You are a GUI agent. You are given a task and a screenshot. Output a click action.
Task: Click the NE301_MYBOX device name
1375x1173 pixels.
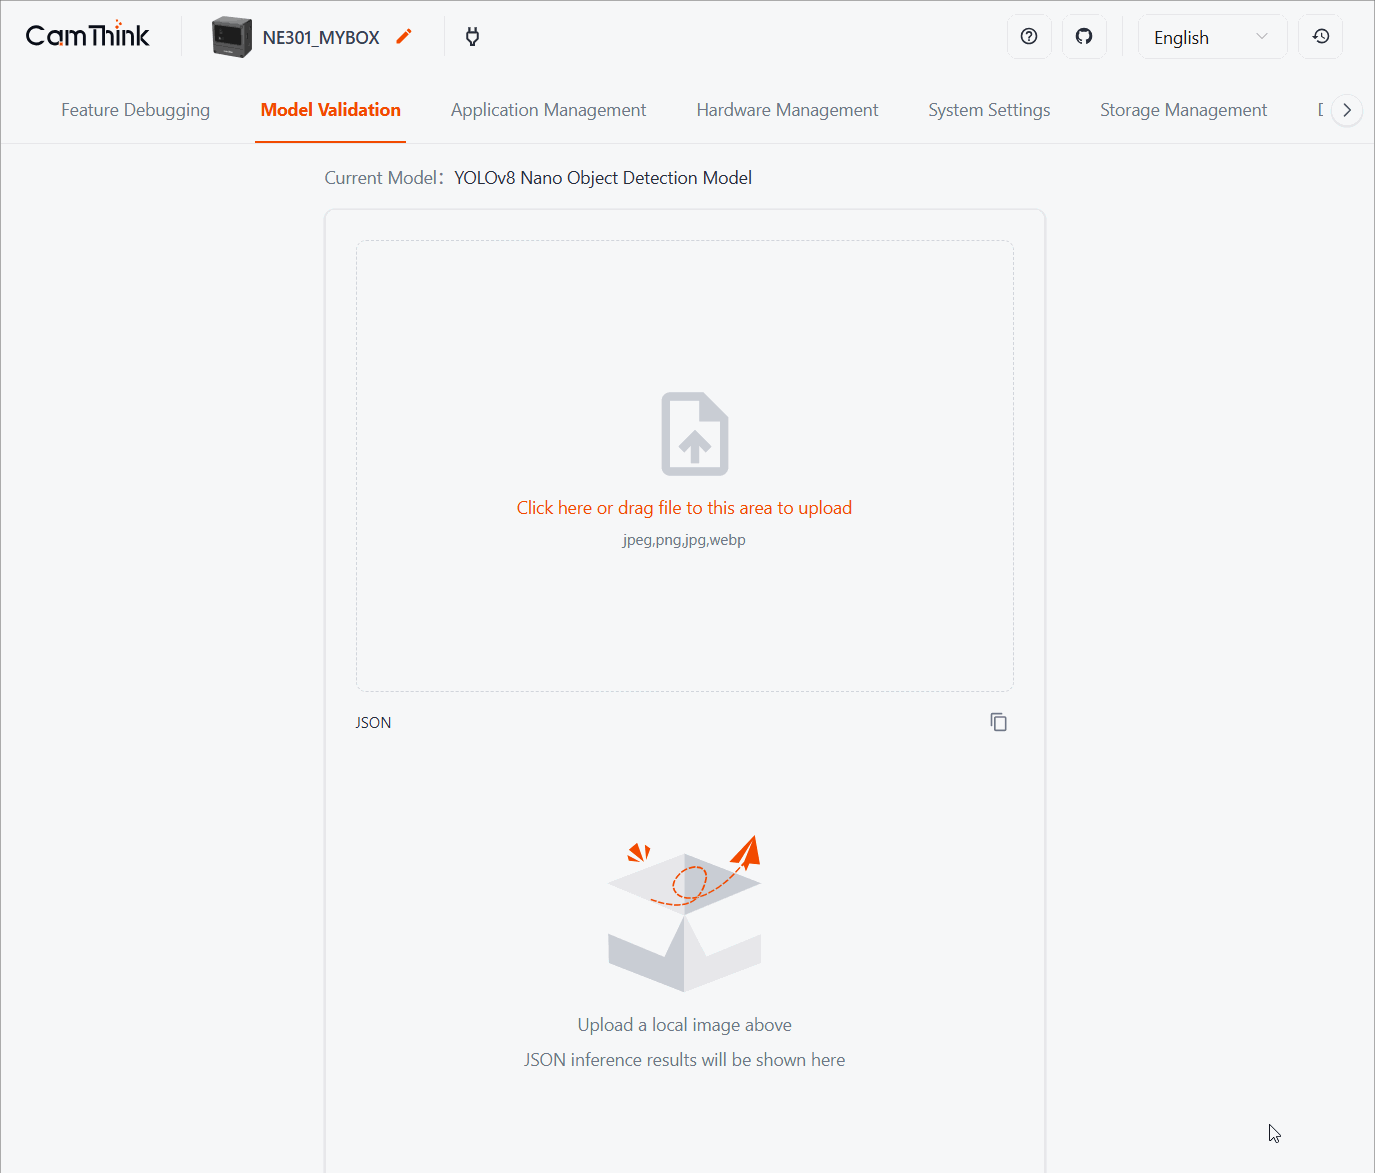(x=321, y=38)
